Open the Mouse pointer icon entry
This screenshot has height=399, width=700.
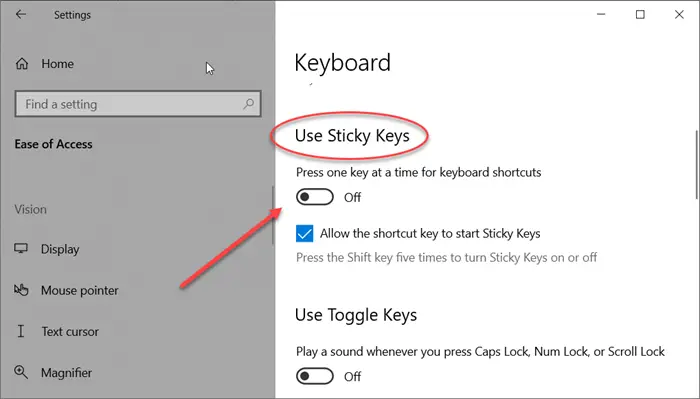21,290
